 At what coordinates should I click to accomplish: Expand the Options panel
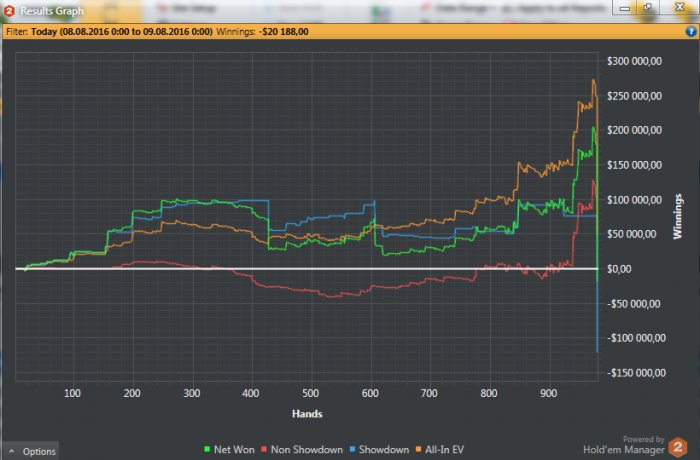click(x=33, y=451)
